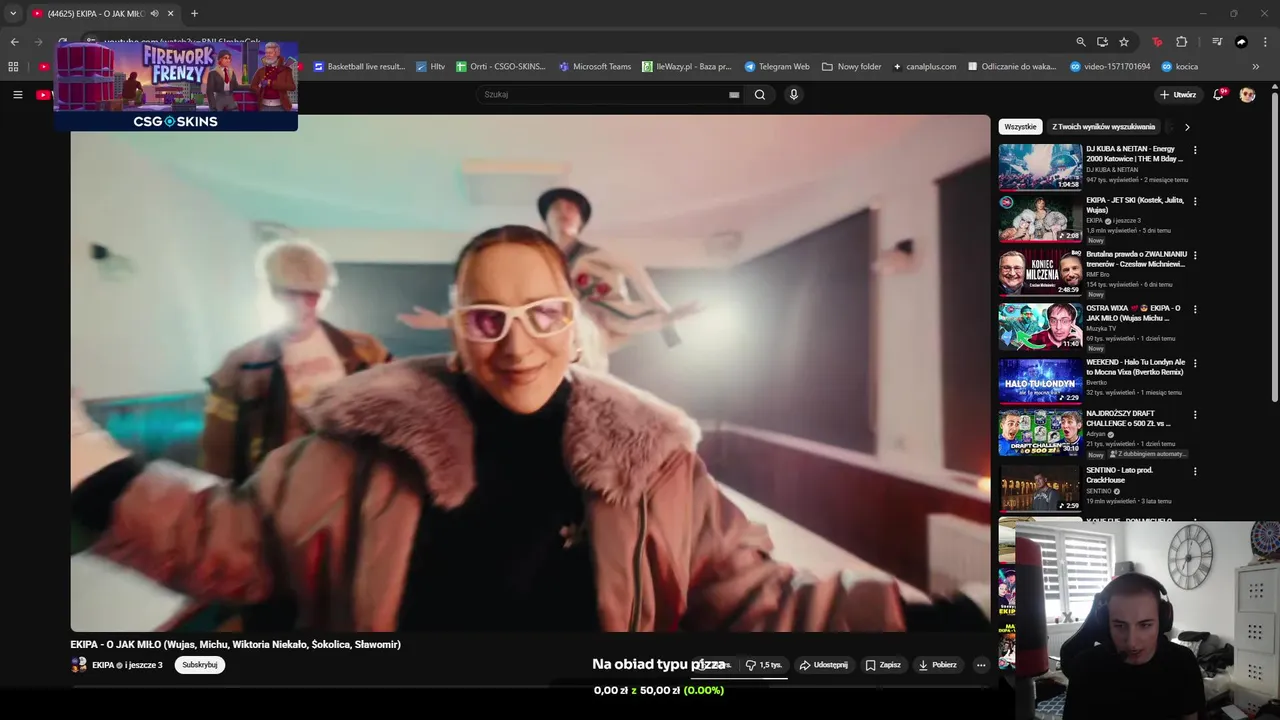The image size is (1280, 720).
Task: Show more bookmarks with the double chevron
Action: tap(1256, 67)
